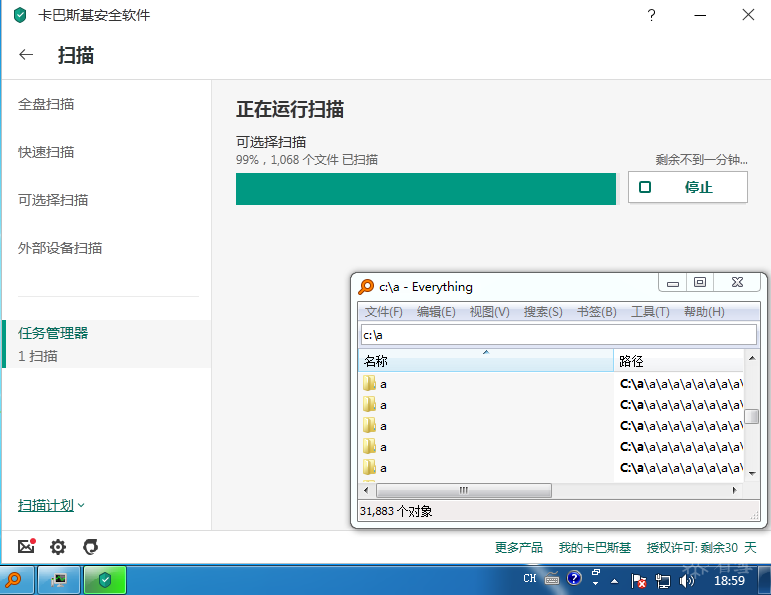Minimize the Kaspersky window

tap(700, 15)
